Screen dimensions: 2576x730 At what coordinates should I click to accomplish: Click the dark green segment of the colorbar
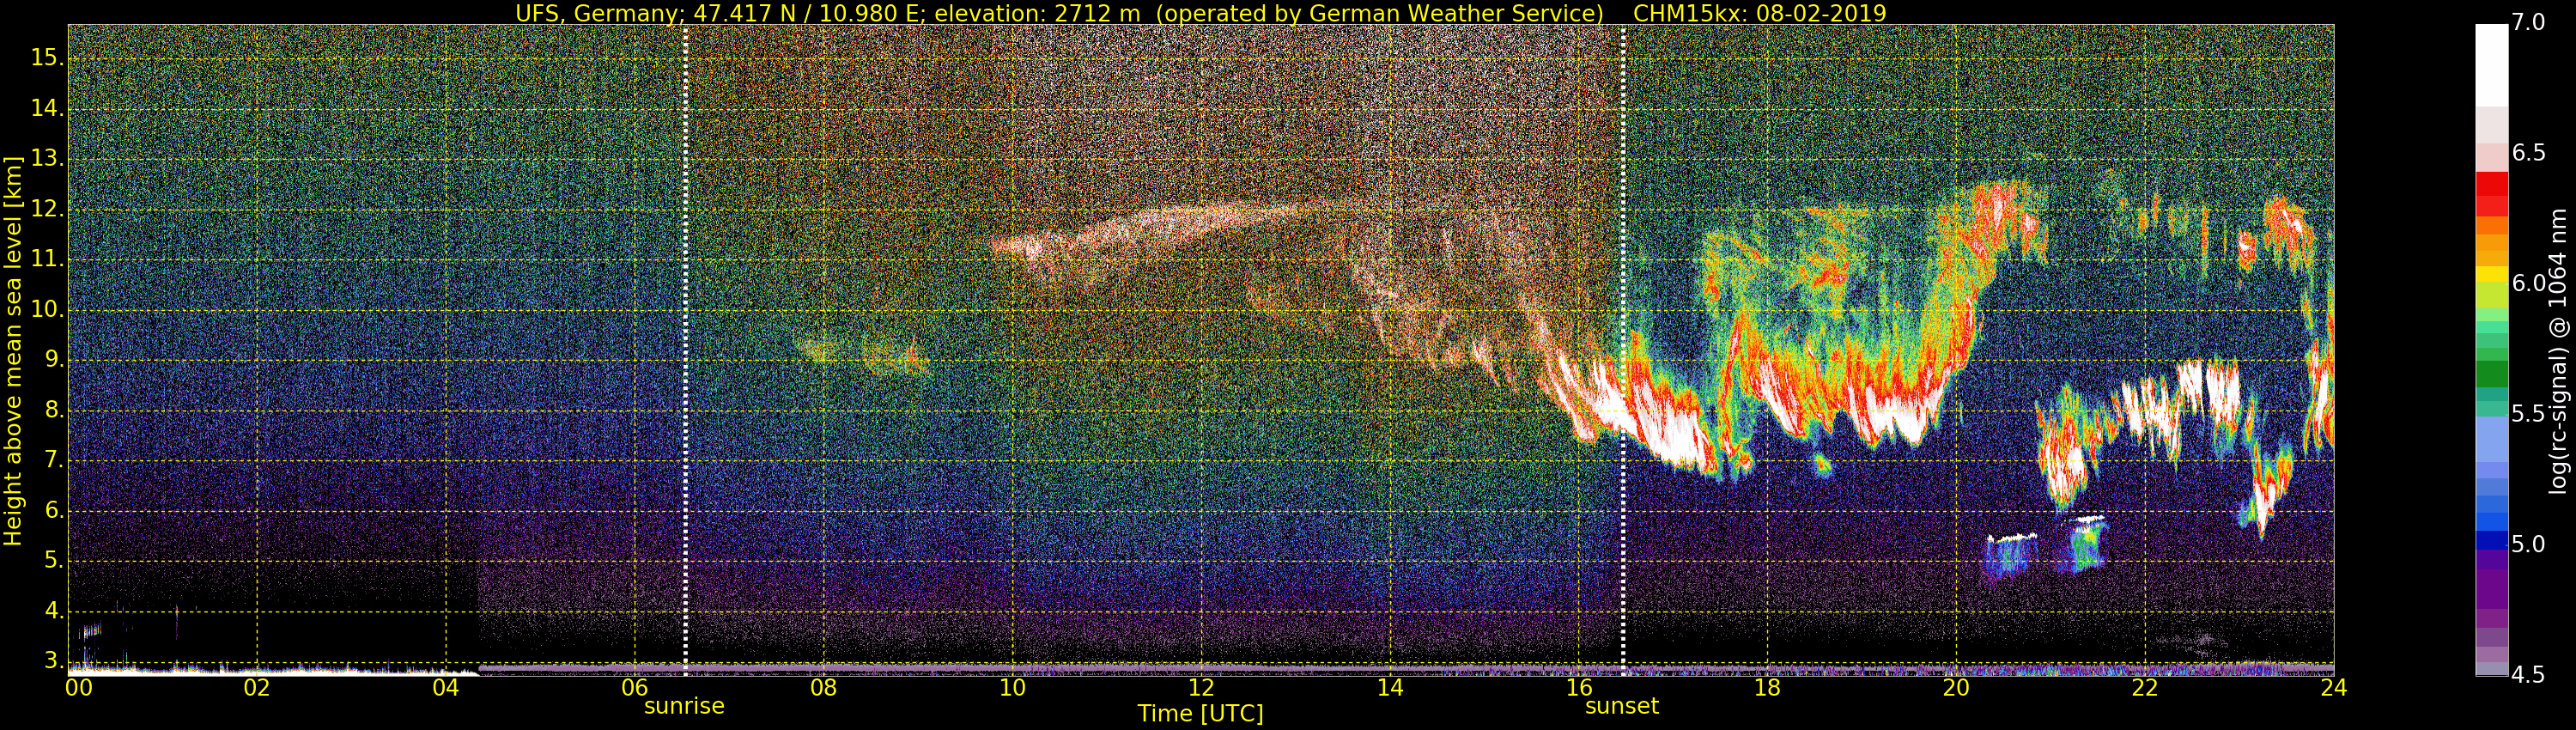pyautogui.click(x=2491, y=373)
